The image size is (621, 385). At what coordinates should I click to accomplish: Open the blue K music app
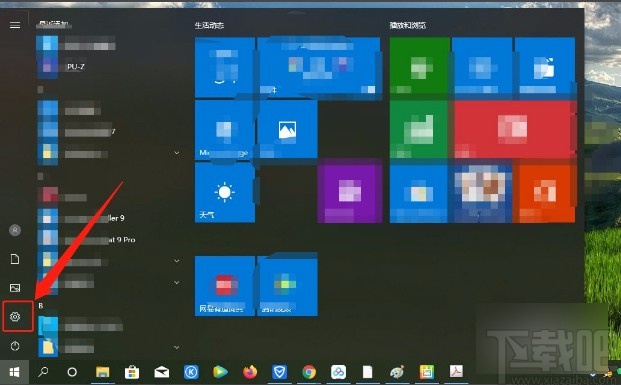click(191, 372)
